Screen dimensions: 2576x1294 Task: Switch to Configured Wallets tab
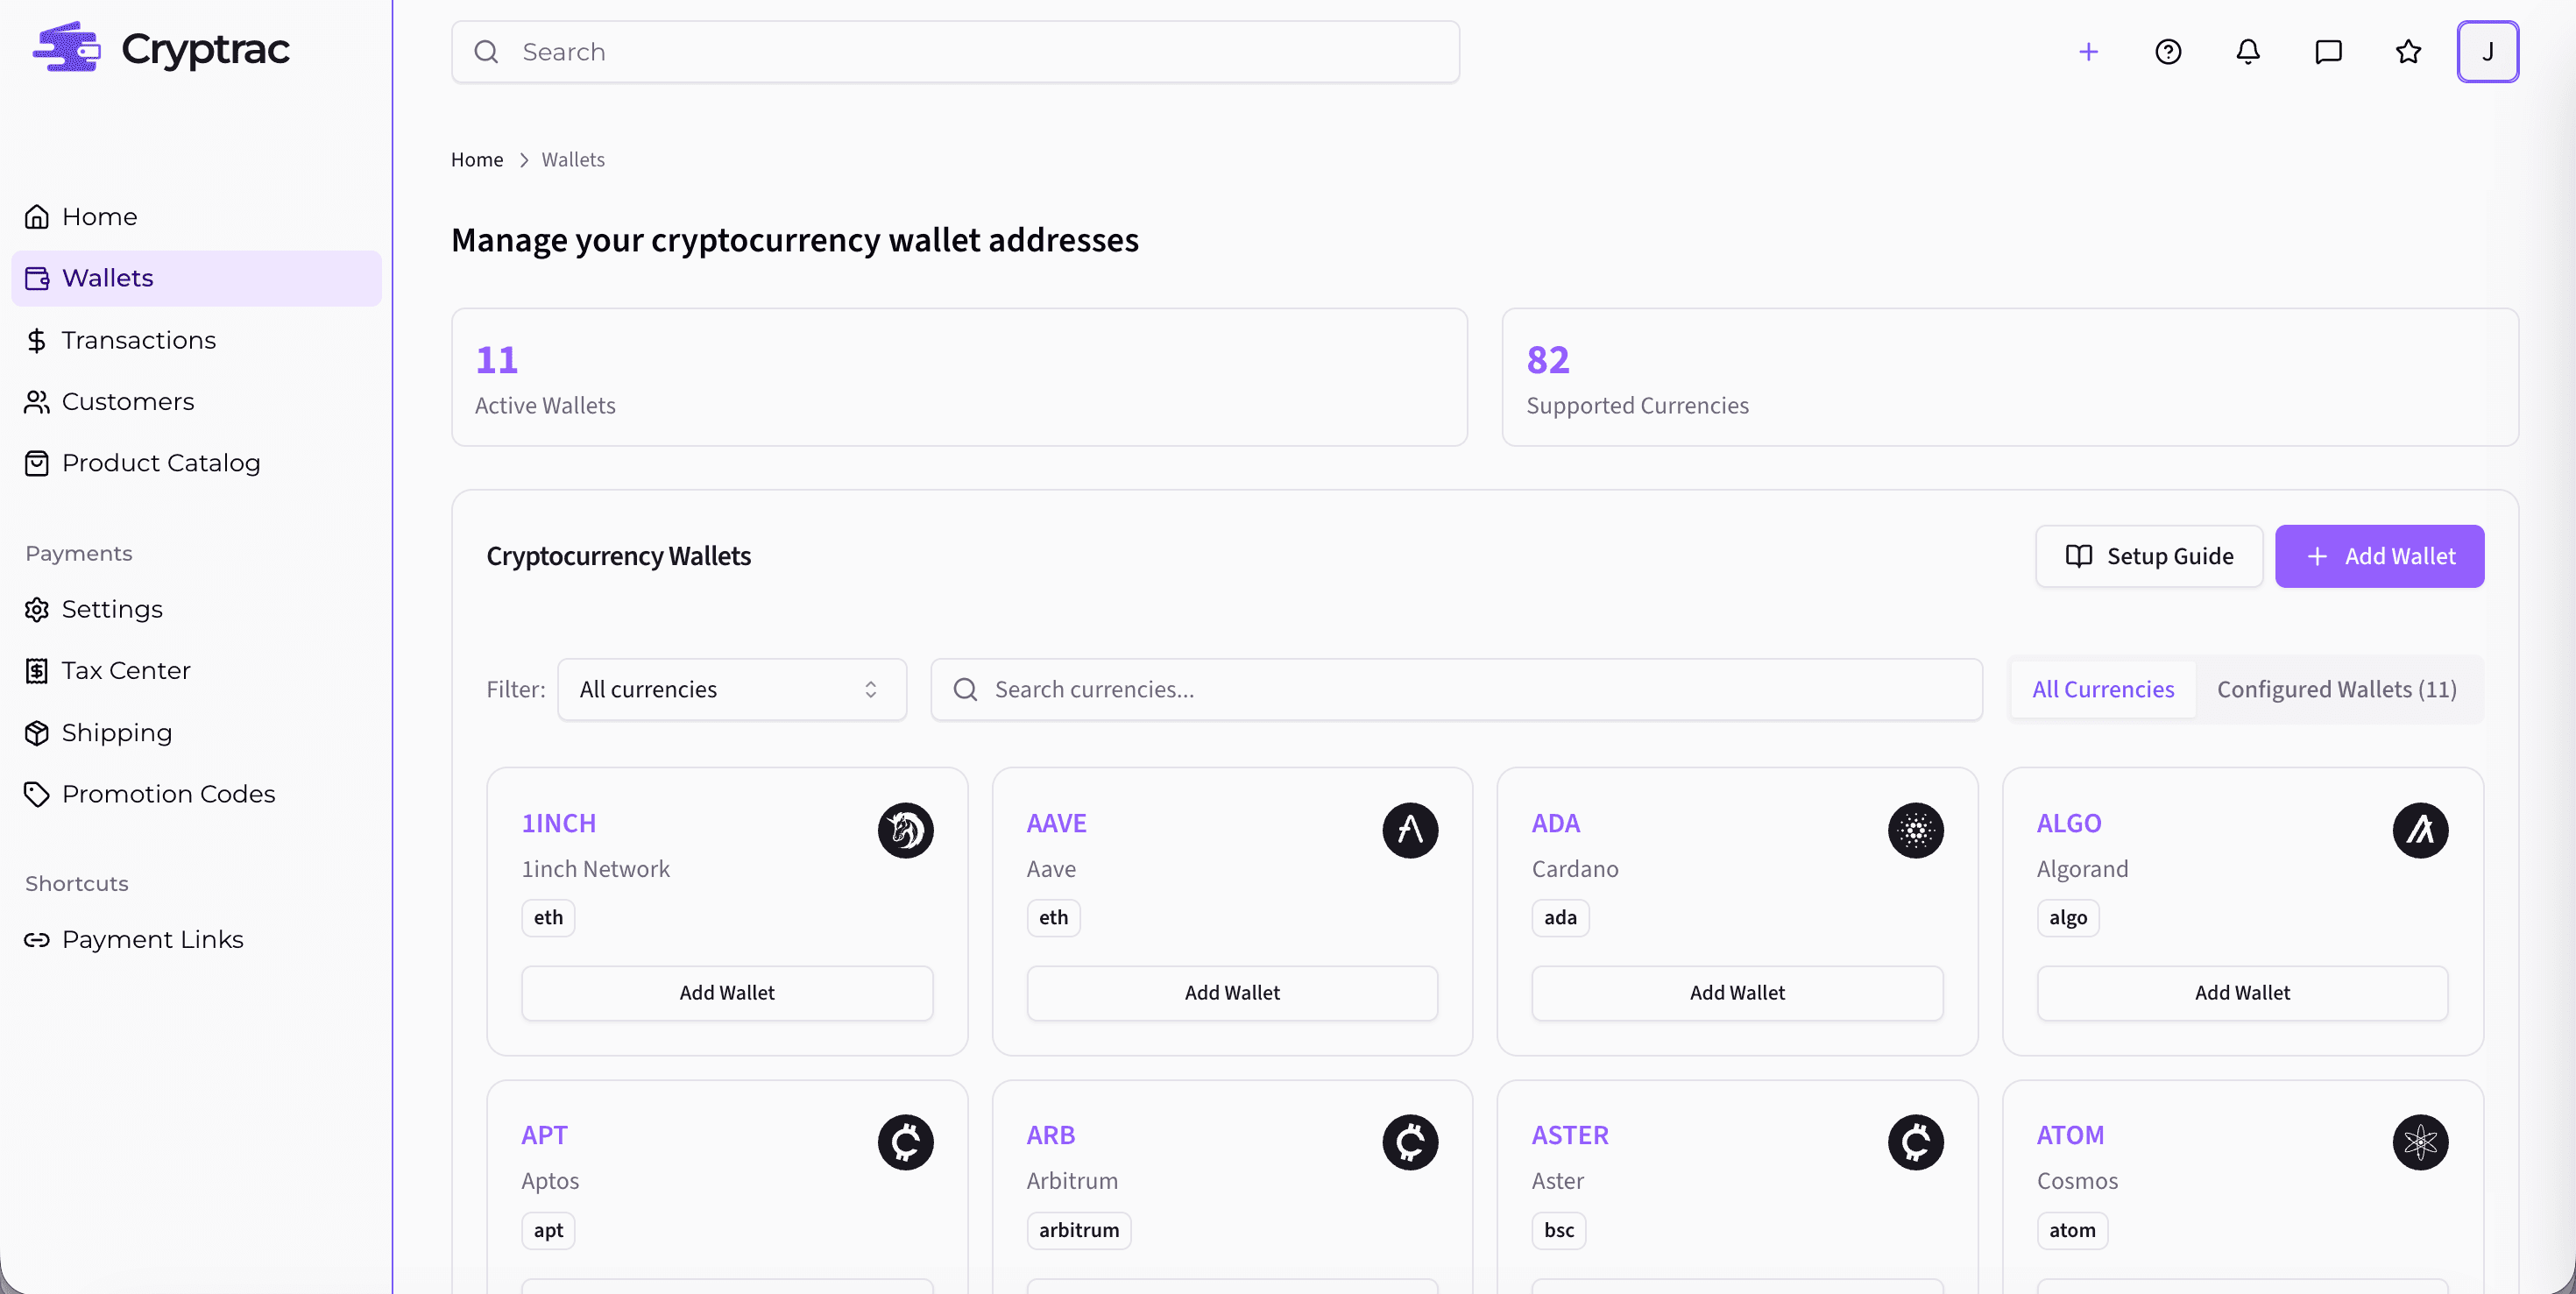point(2336,689)
